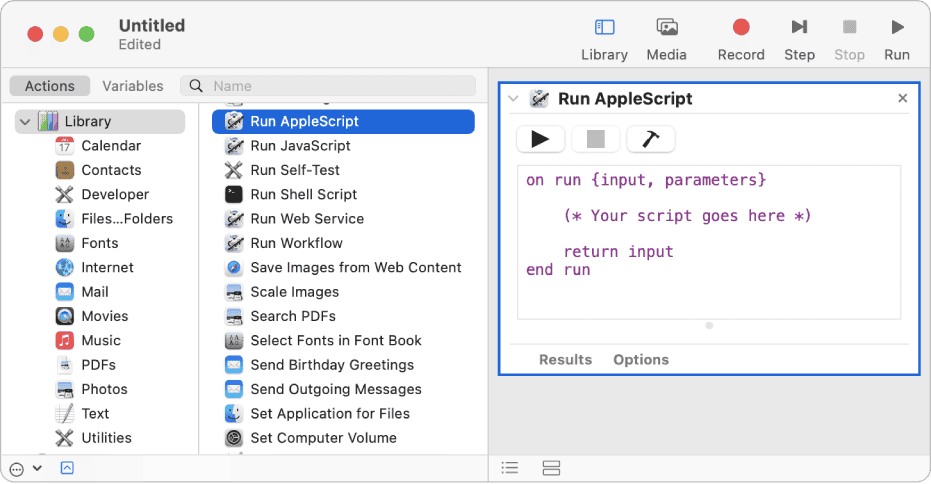Screen dimensions: 931x484
Task: Run the workflow from toolbar
Action: point(897,38)
